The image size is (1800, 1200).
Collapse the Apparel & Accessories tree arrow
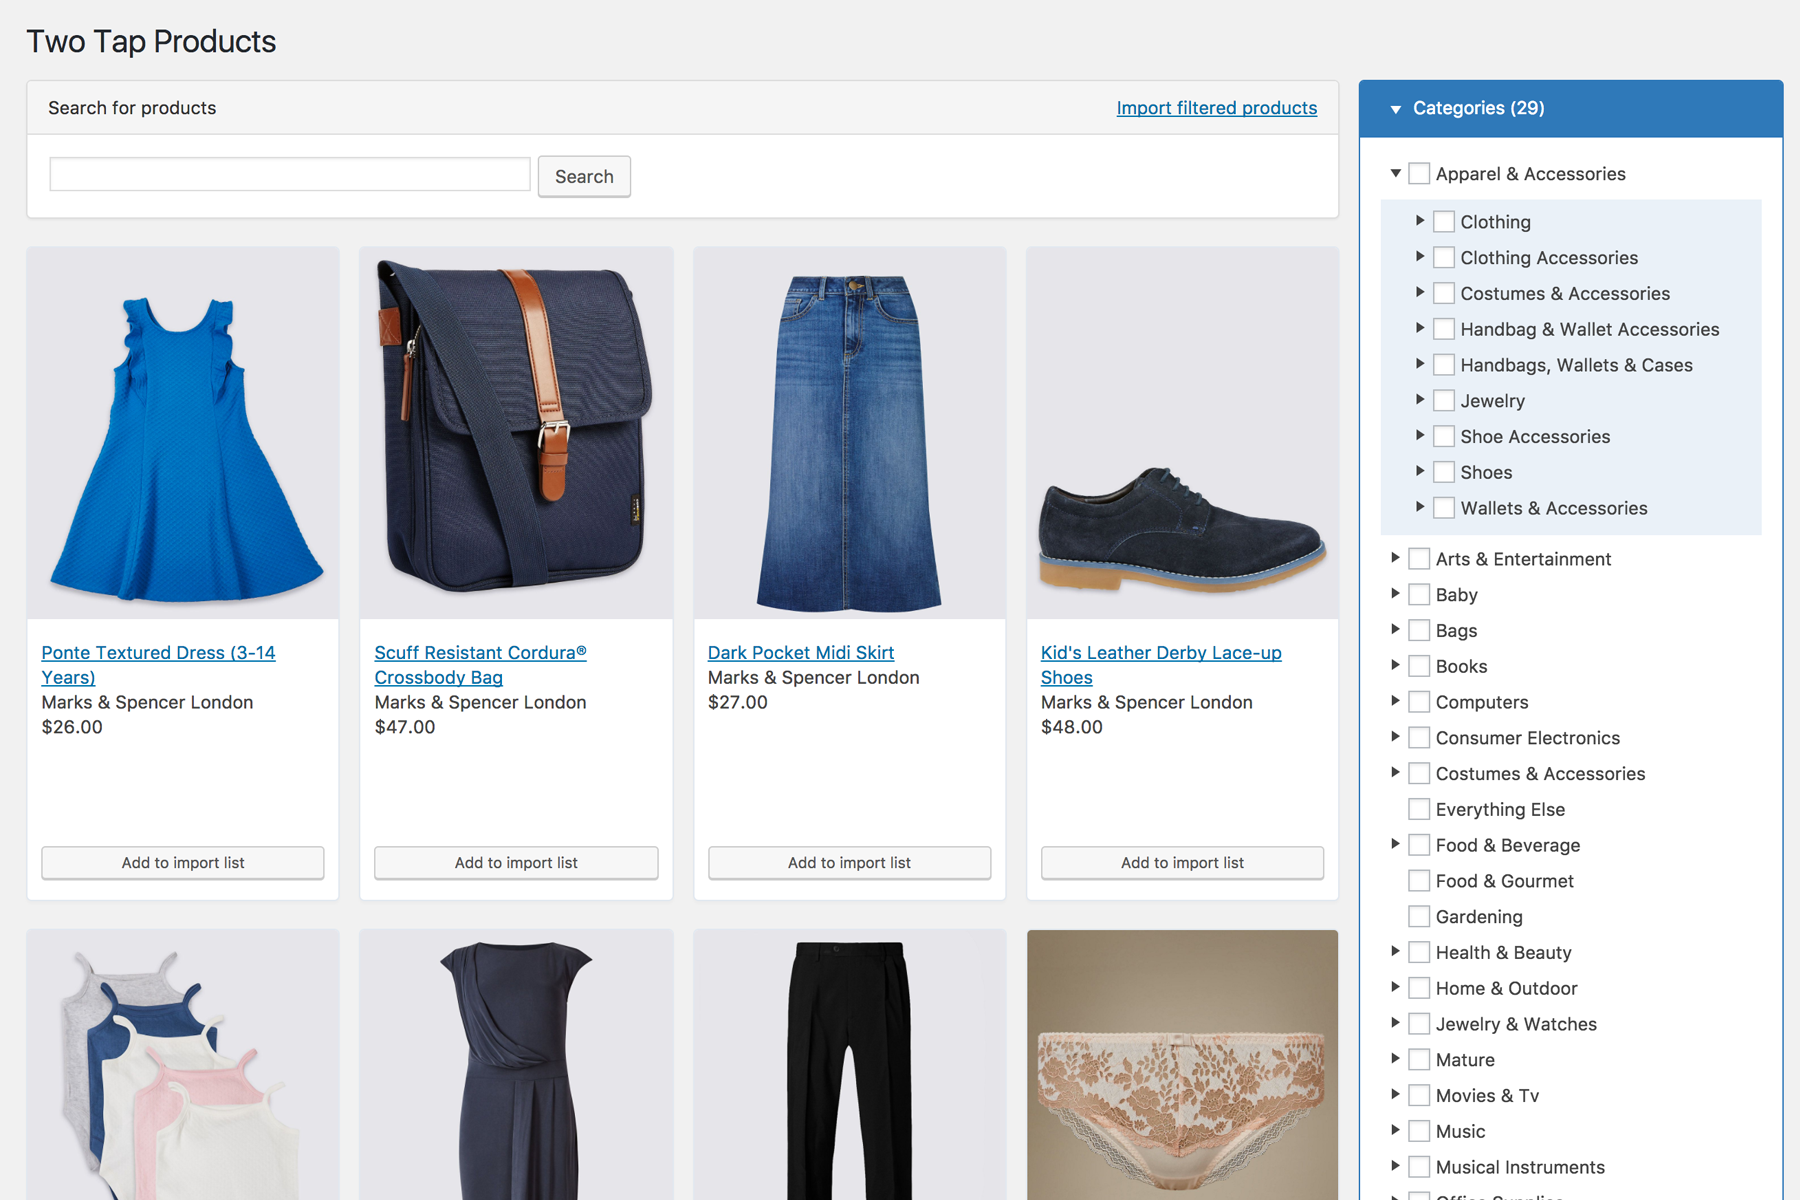1396,173
